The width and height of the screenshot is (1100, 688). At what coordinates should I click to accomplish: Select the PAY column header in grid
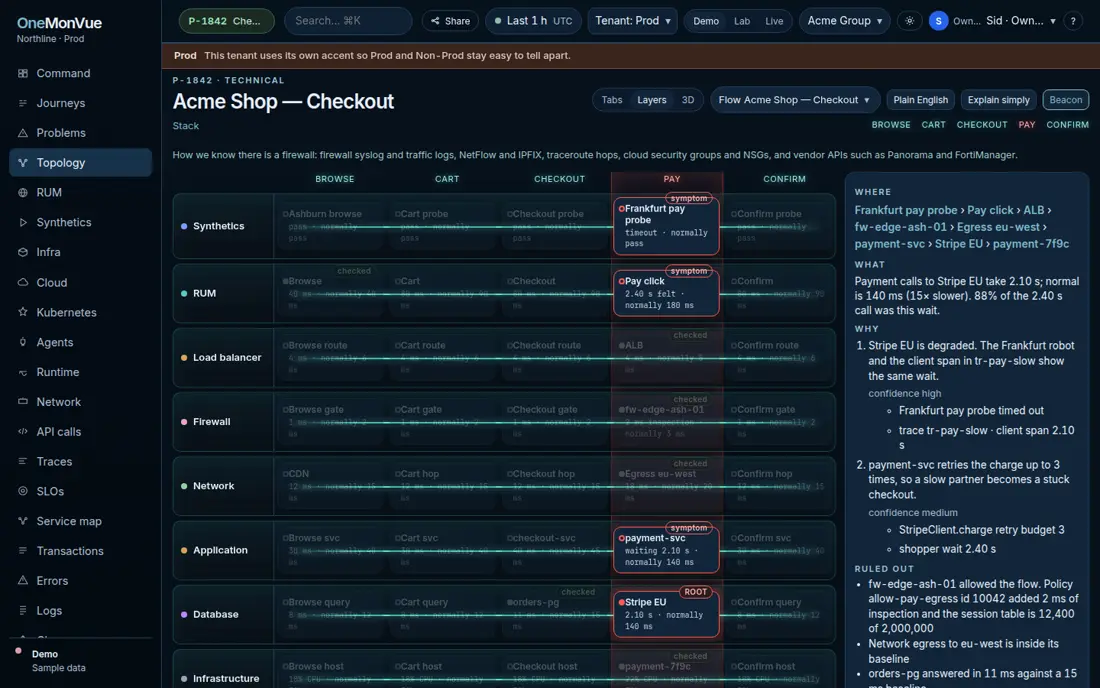pyautogui.click(x=671, y=179)
